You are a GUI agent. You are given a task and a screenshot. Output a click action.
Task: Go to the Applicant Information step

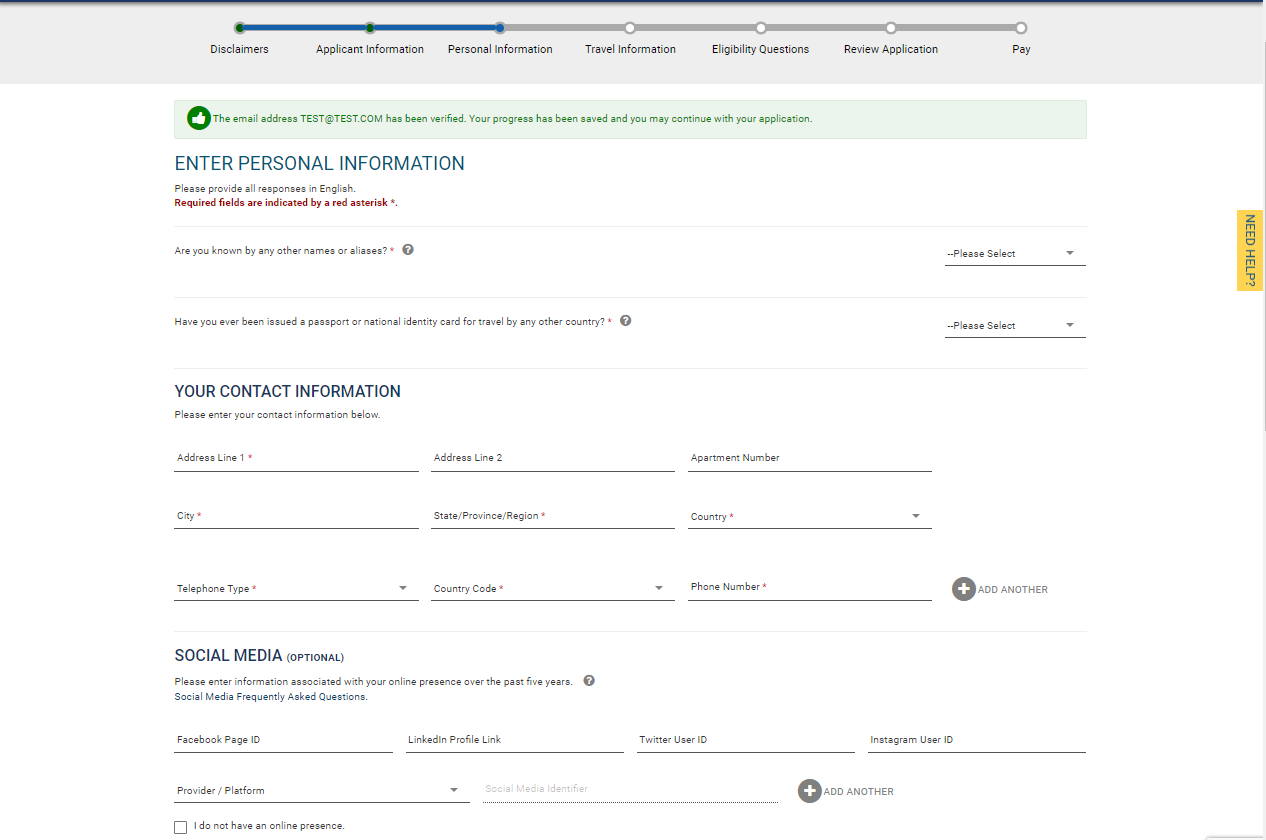pyautogui.click(x=370, y=29)
